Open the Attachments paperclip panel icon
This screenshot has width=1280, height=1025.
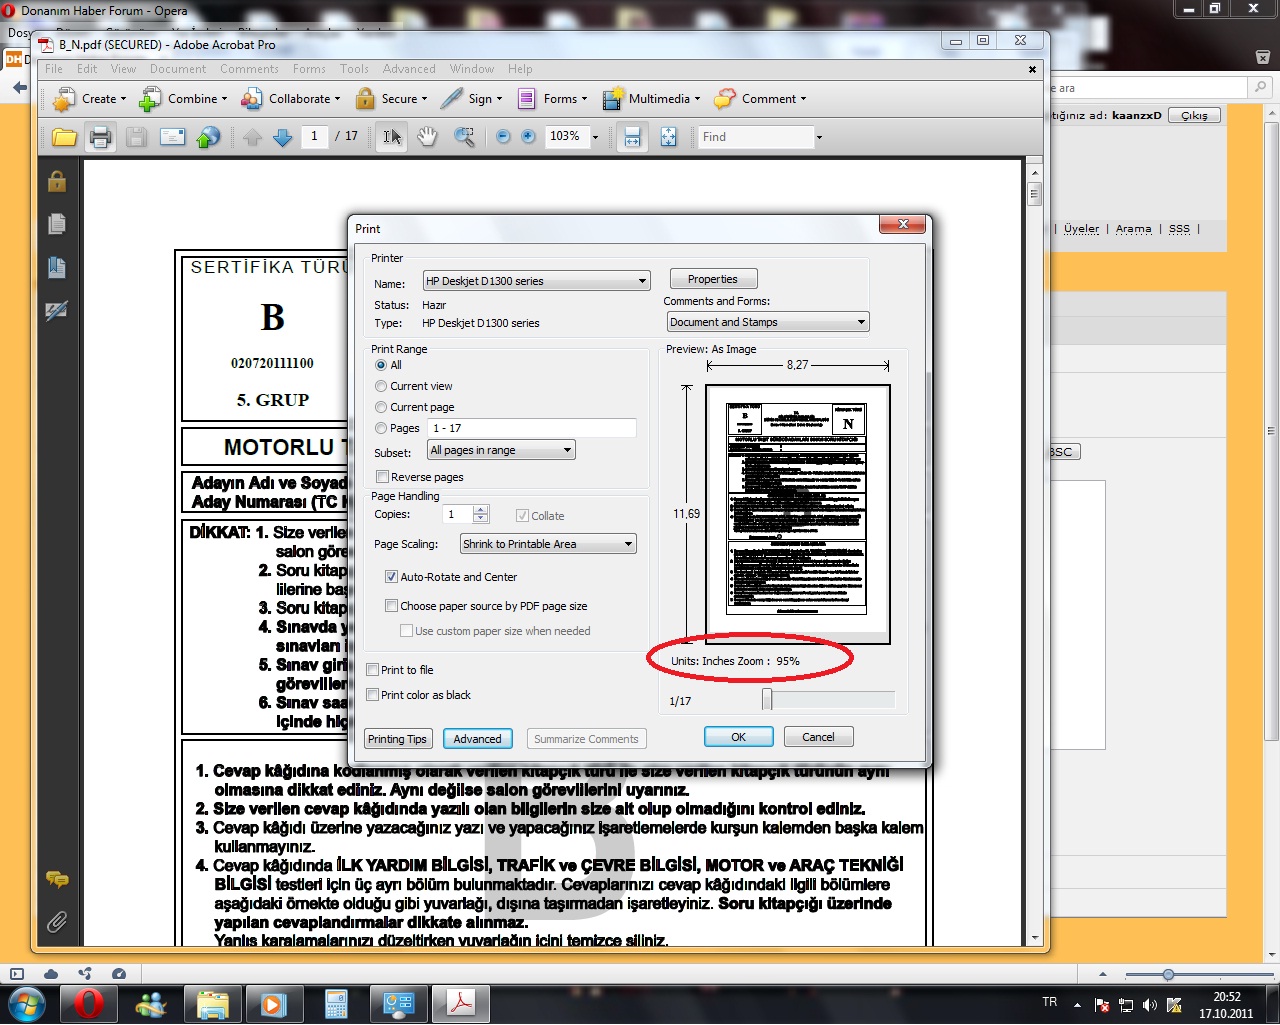click(x=57, y=922)
